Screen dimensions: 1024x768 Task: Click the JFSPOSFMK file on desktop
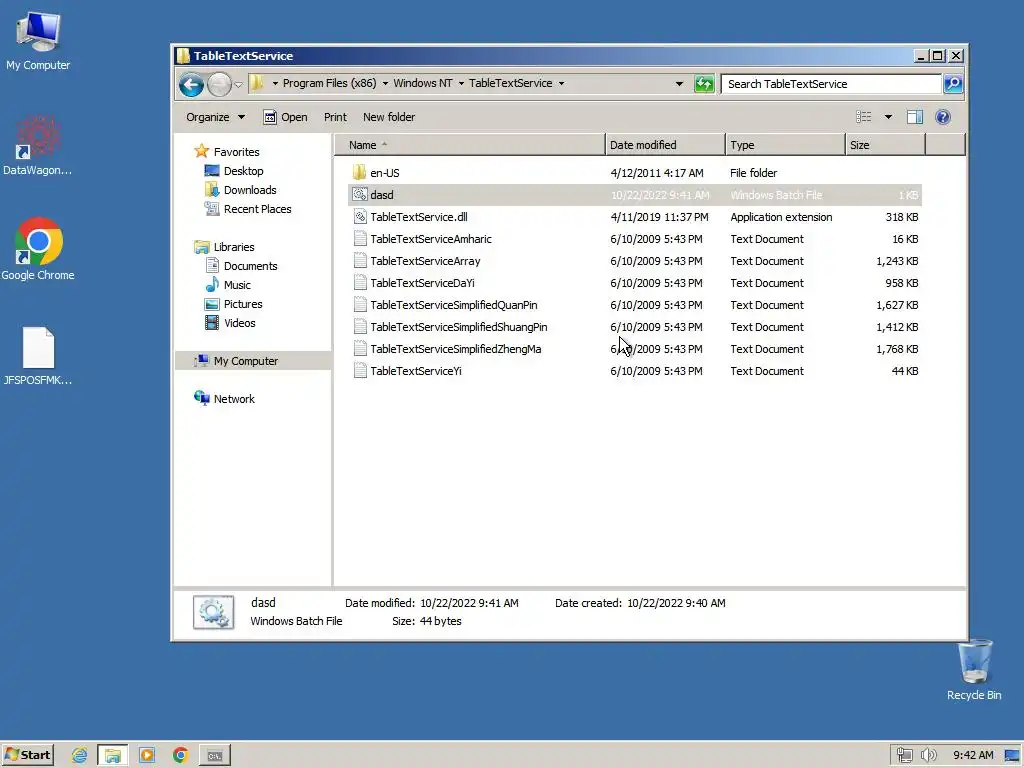[38, 356]
